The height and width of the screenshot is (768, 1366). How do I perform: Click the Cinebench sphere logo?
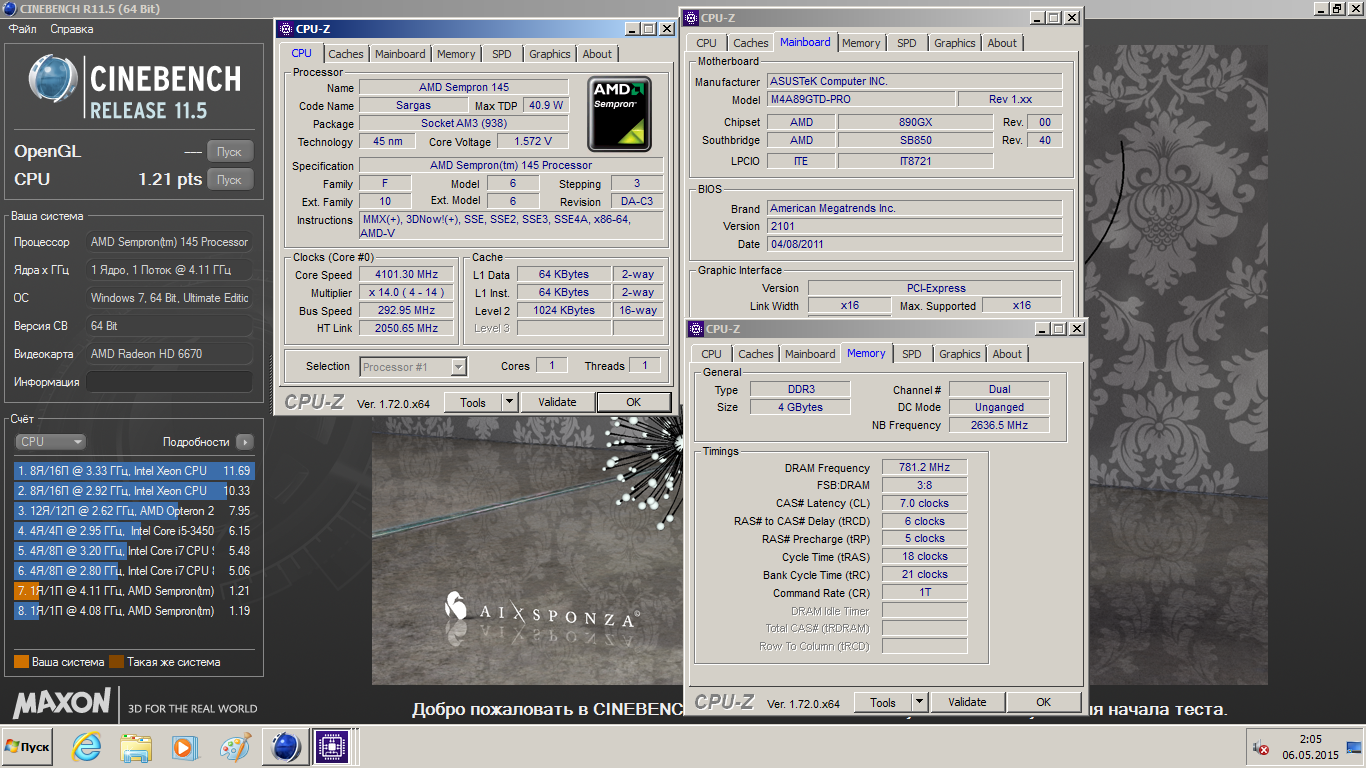52,79
